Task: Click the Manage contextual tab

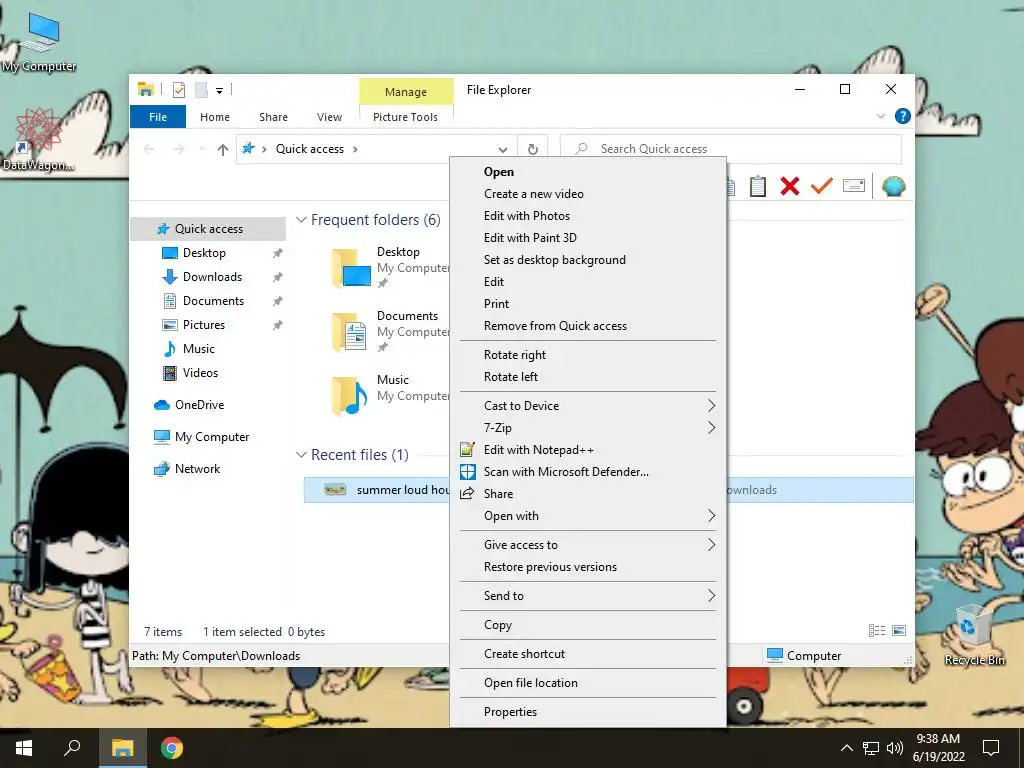Action: (406, 92)
